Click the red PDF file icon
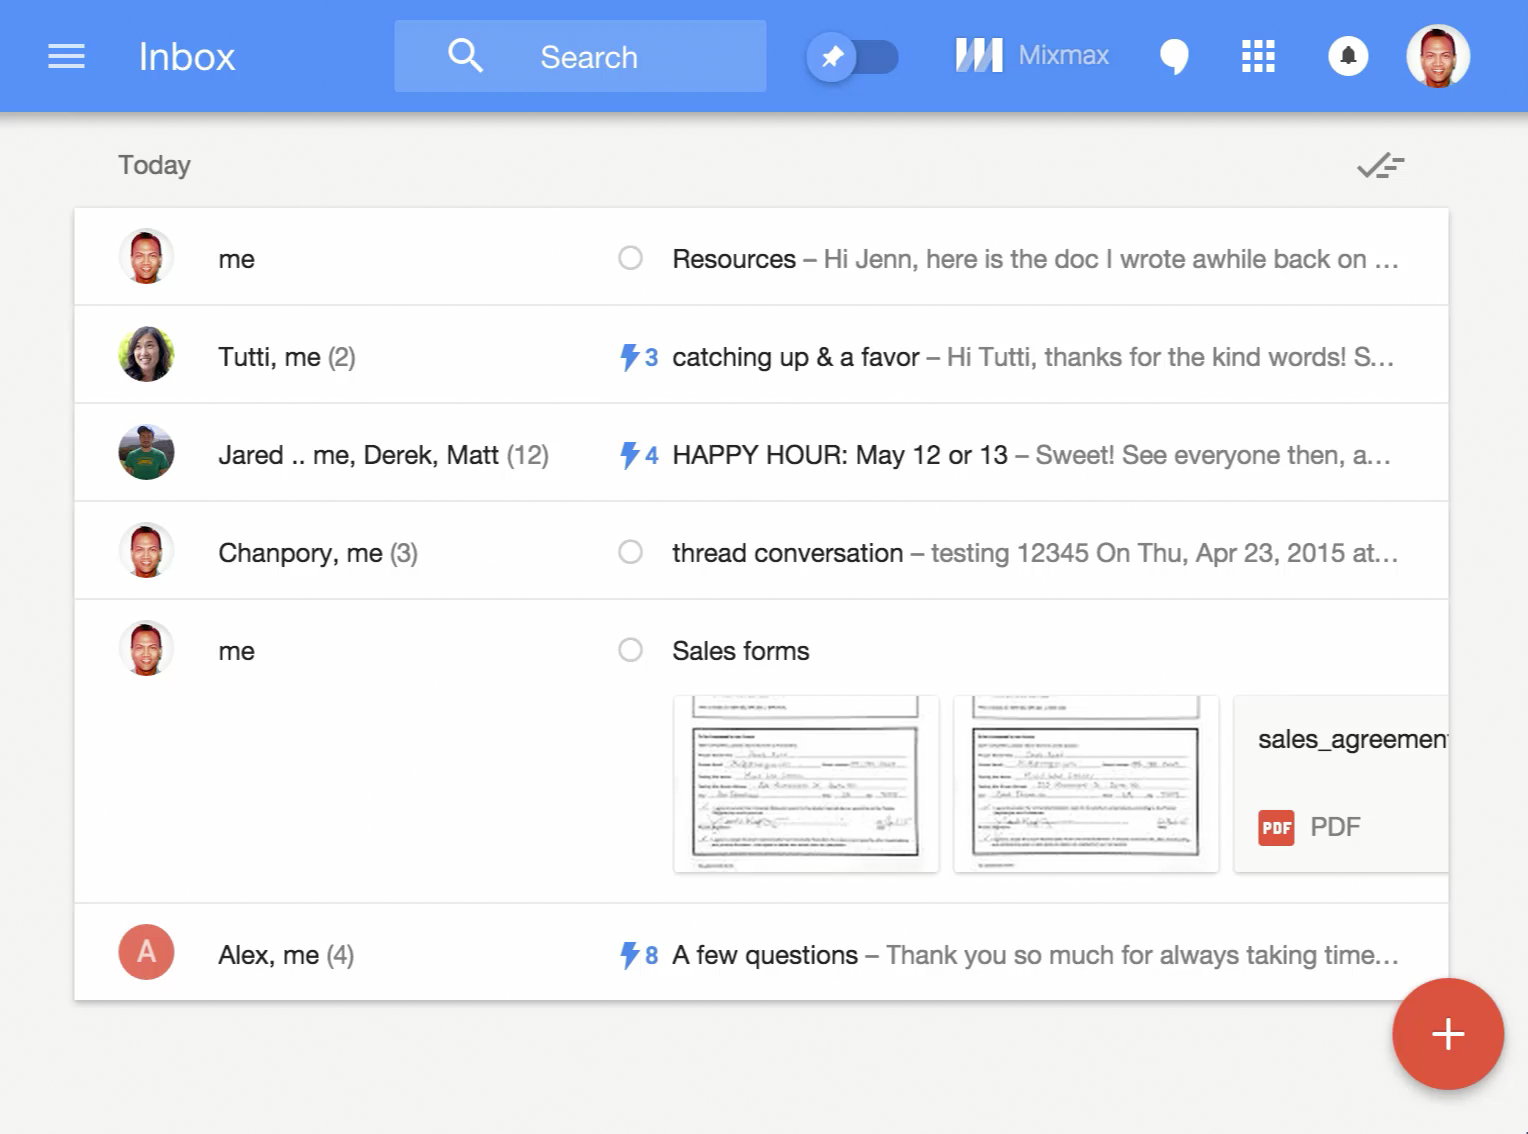The height and width of the screenshot is (1134, 1528). tap(1276, 828)
